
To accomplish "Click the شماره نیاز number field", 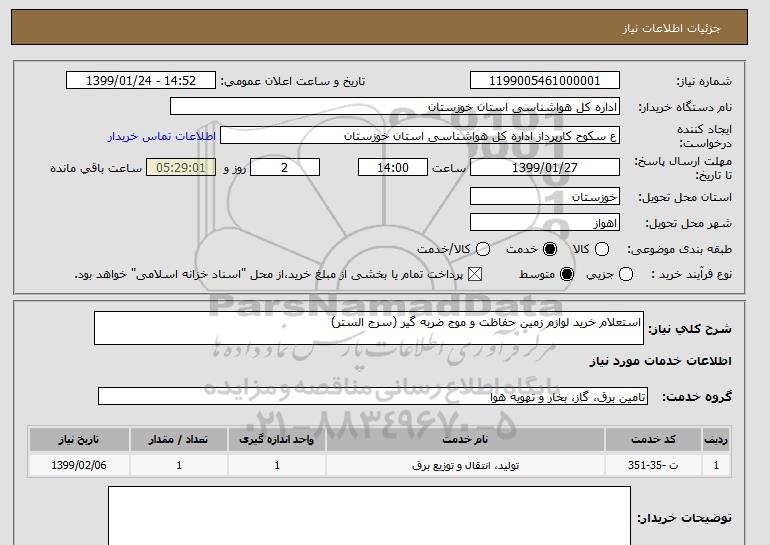I will (x=545, y=81).
